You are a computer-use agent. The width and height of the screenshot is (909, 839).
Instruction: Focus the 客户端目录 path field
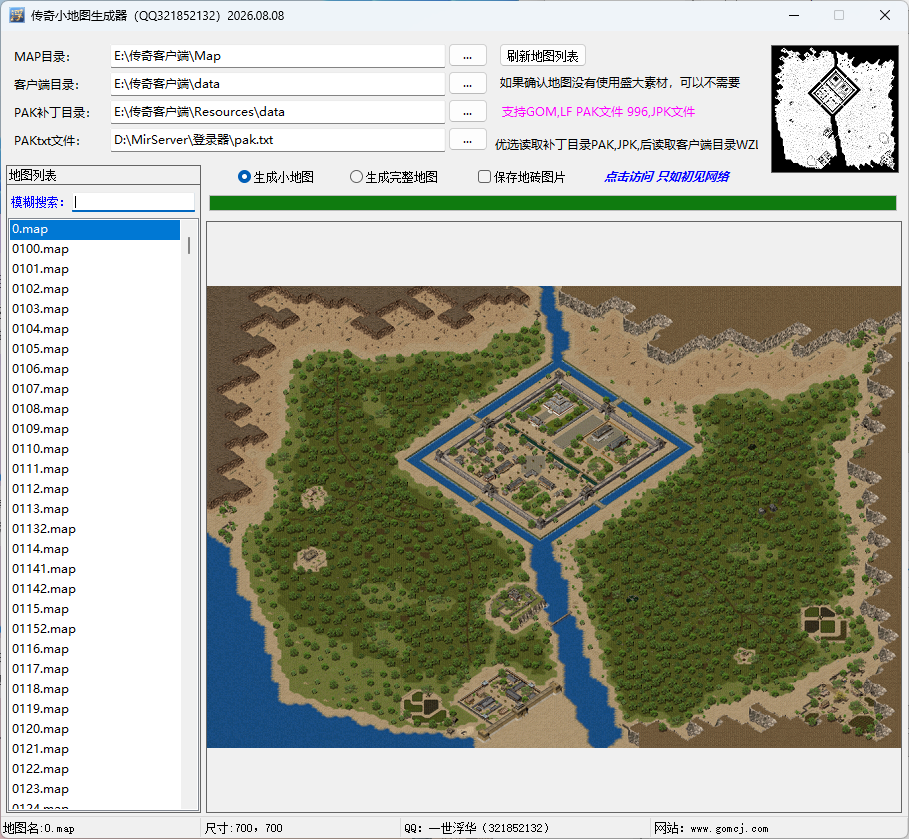[x=278, y=84]
